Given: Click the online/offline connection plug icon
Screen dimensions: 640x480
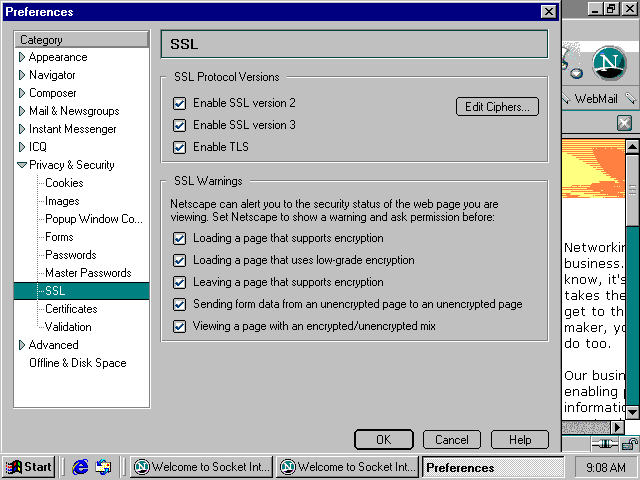Looking at the screenshot, I should [604, 444].
